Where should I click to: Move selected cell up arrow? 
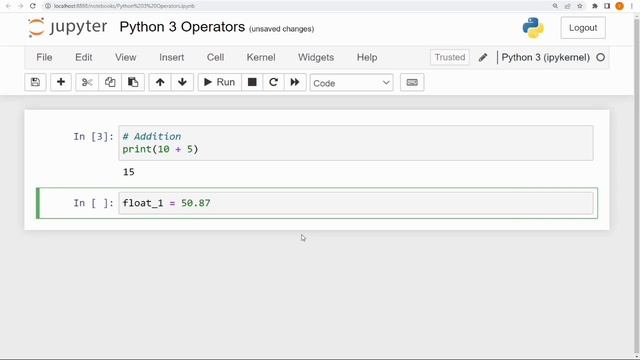click(160, 82)
